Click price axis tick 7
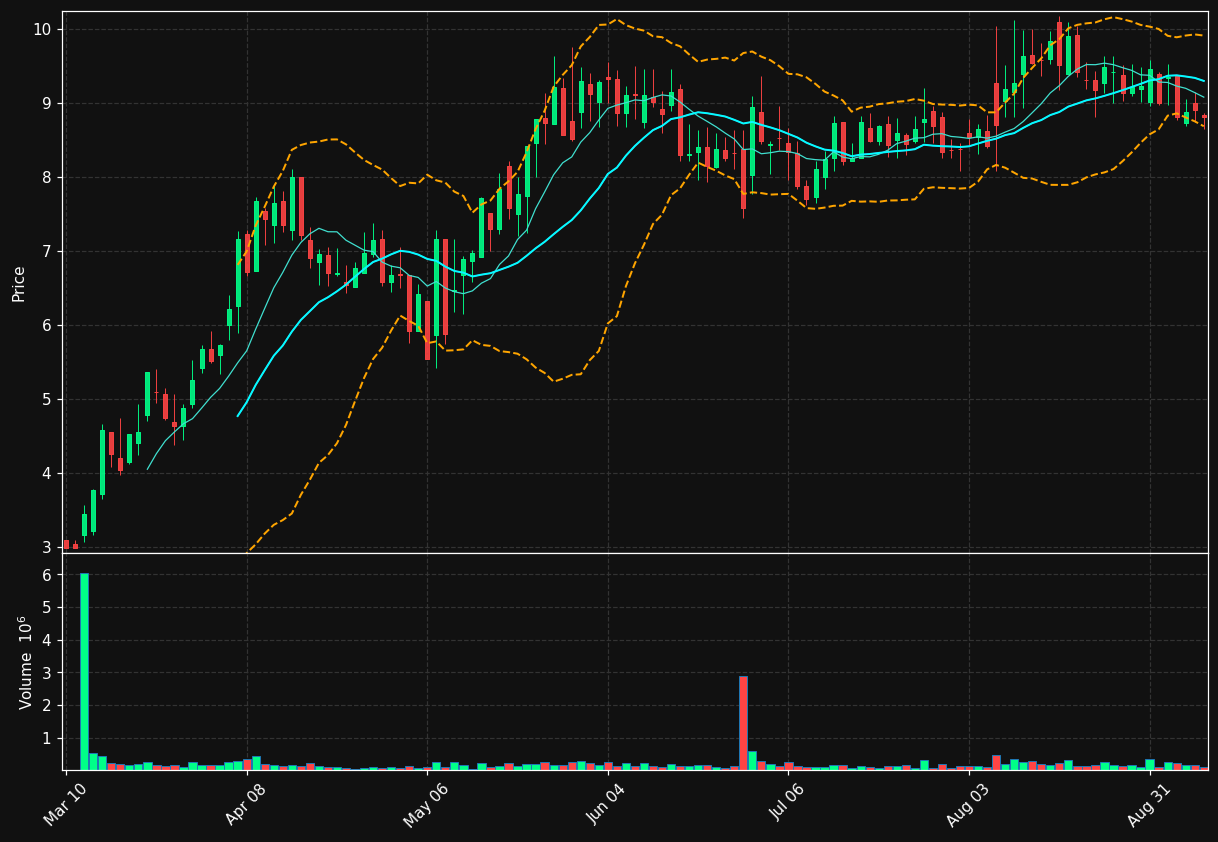 pyautogui.click(x=46, y=252)
